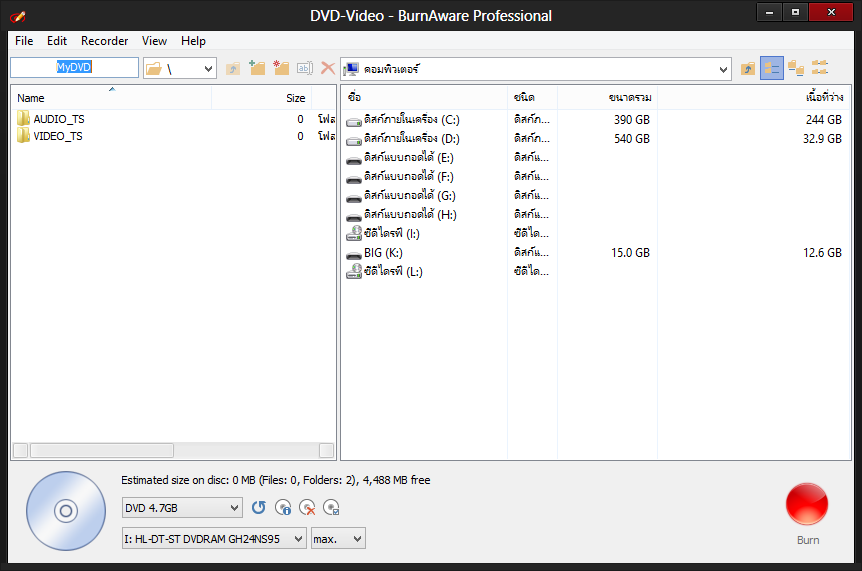Screen dimensions: 862x571
Task: Open the Recorder menu
Action: tap(104, 41)
